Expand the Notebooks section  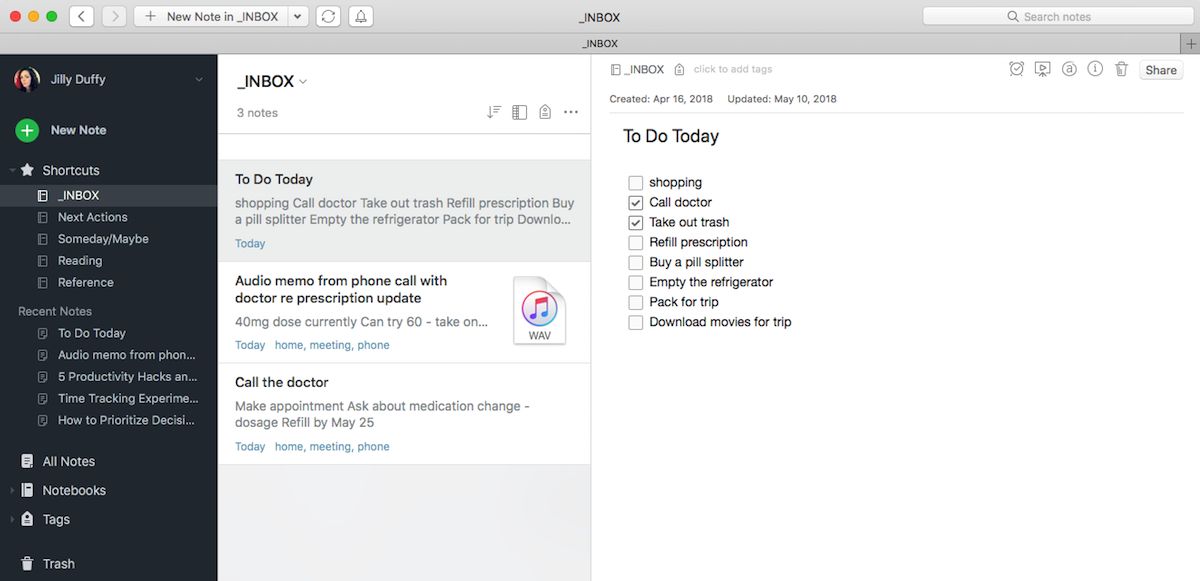tap(10, 490)
